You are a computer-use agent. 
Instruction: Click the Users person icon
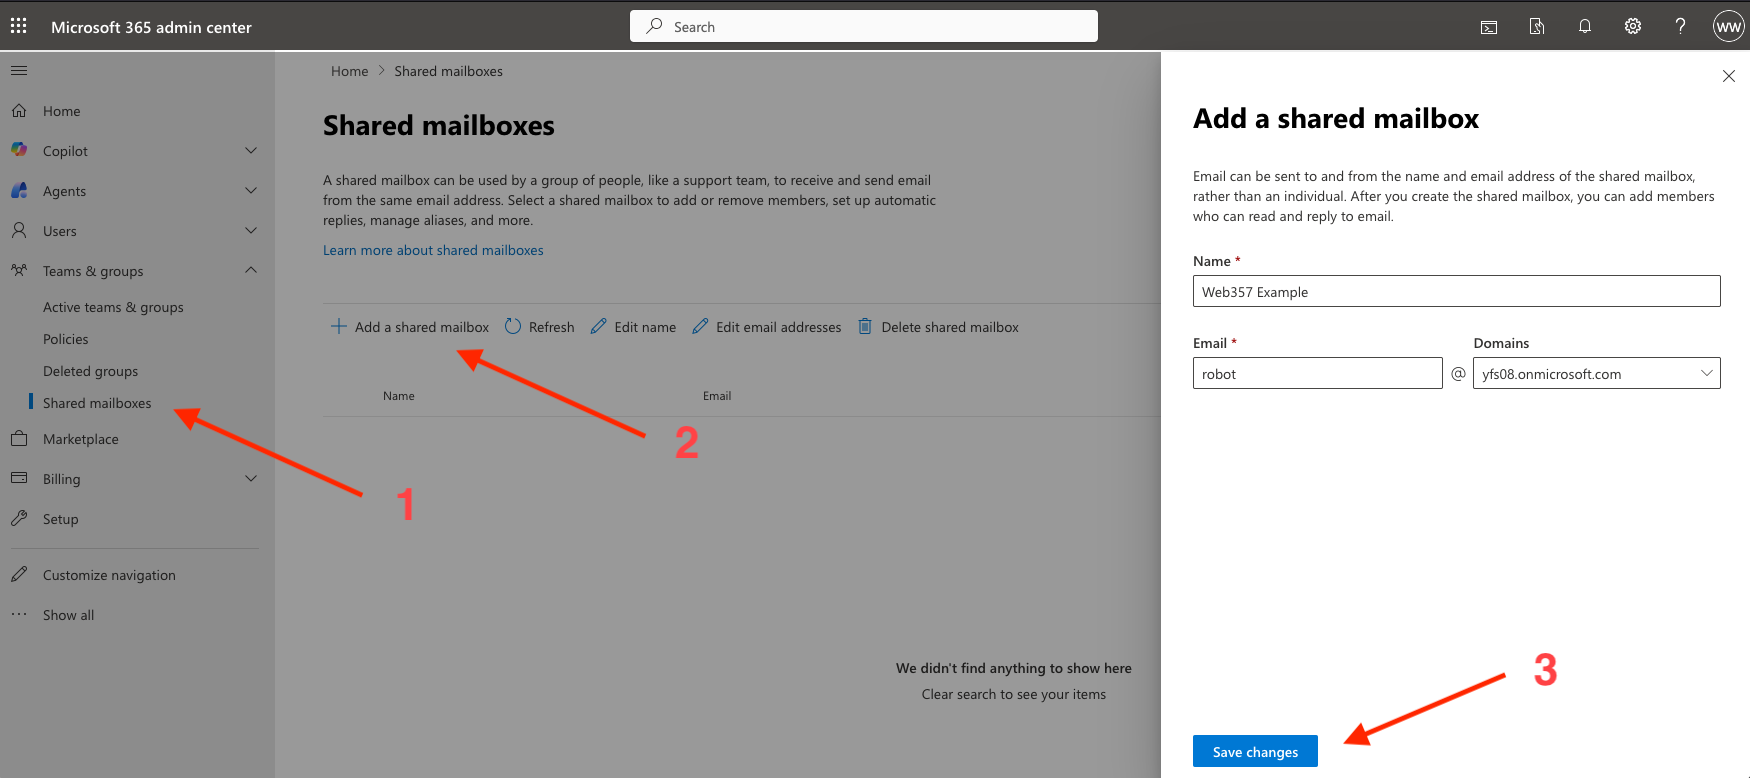pyautogui.click(x=19, y=230)
